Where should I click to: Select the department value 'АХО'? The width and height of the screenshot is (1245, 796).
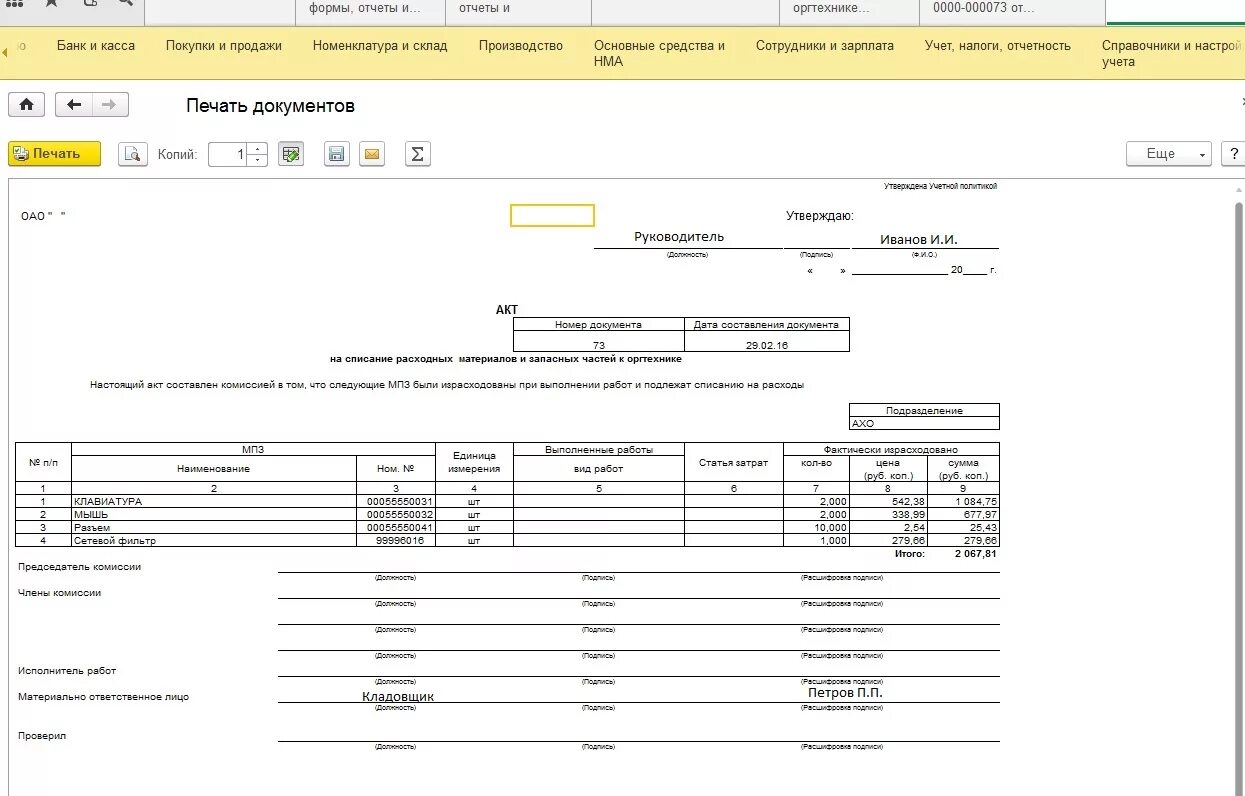[924, 423]
